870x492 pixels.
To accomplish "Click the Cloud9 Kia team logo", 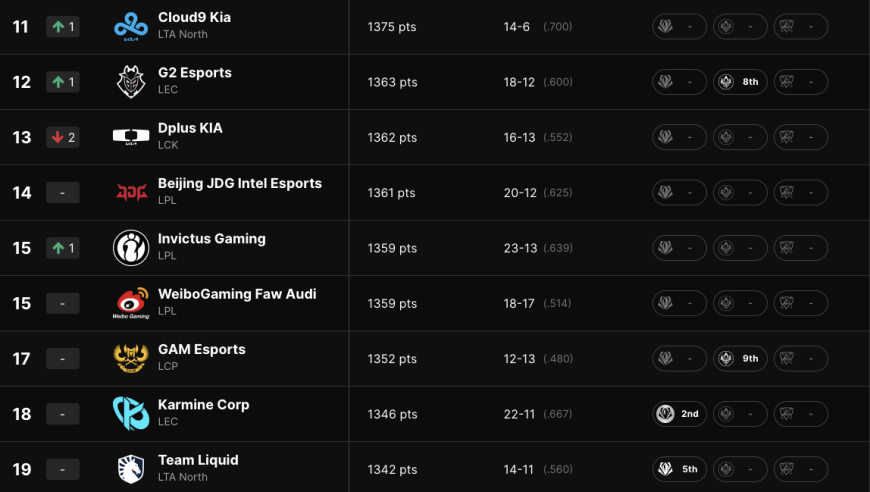I will (131, 27).
